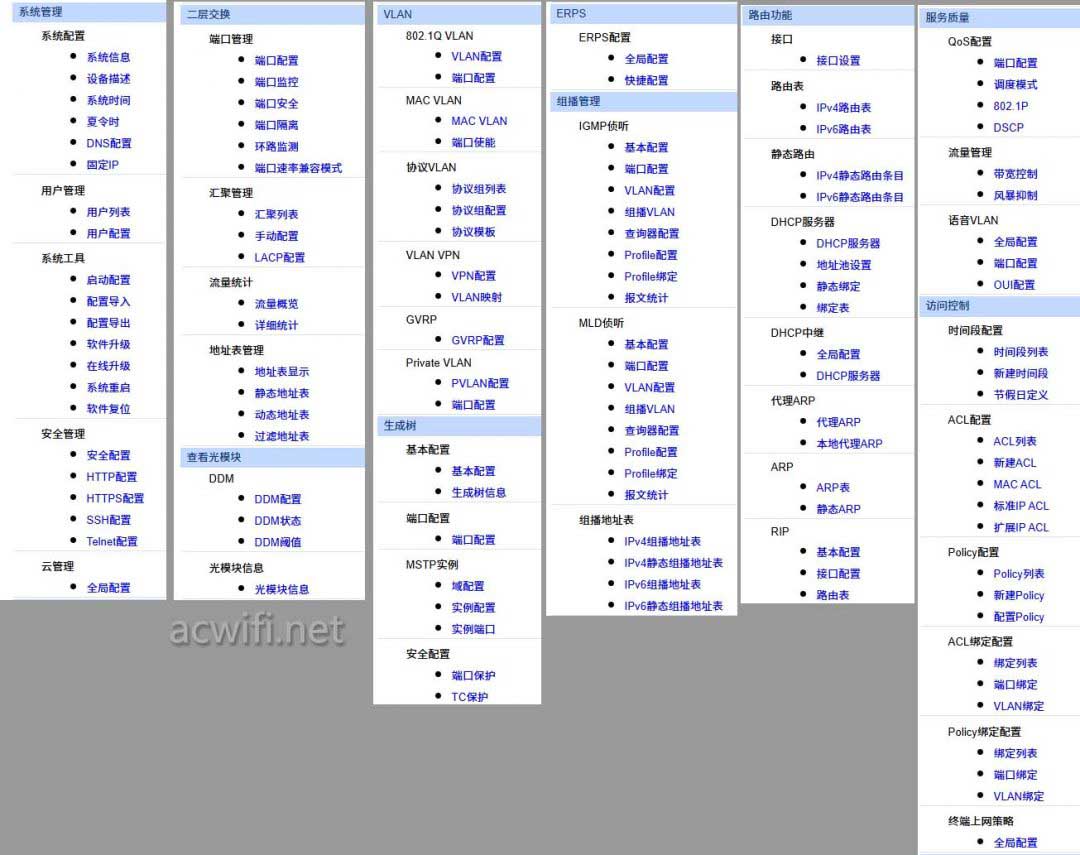1080x855 pixels.
Task: Open the IPv4路由表 link
Action: pyautogui.click(x=843, y=107)
